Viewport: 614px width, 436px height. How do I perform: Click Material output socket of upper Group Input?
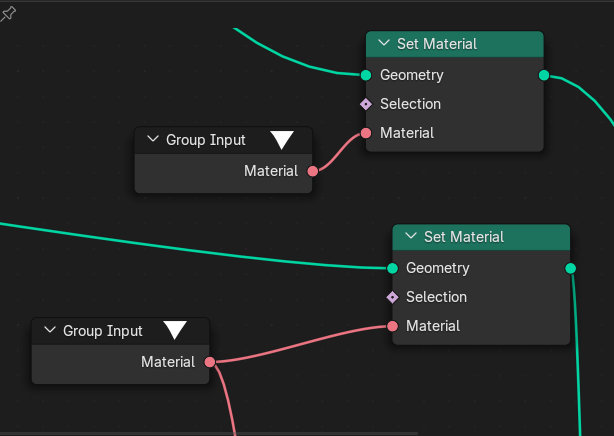[312, 171]
